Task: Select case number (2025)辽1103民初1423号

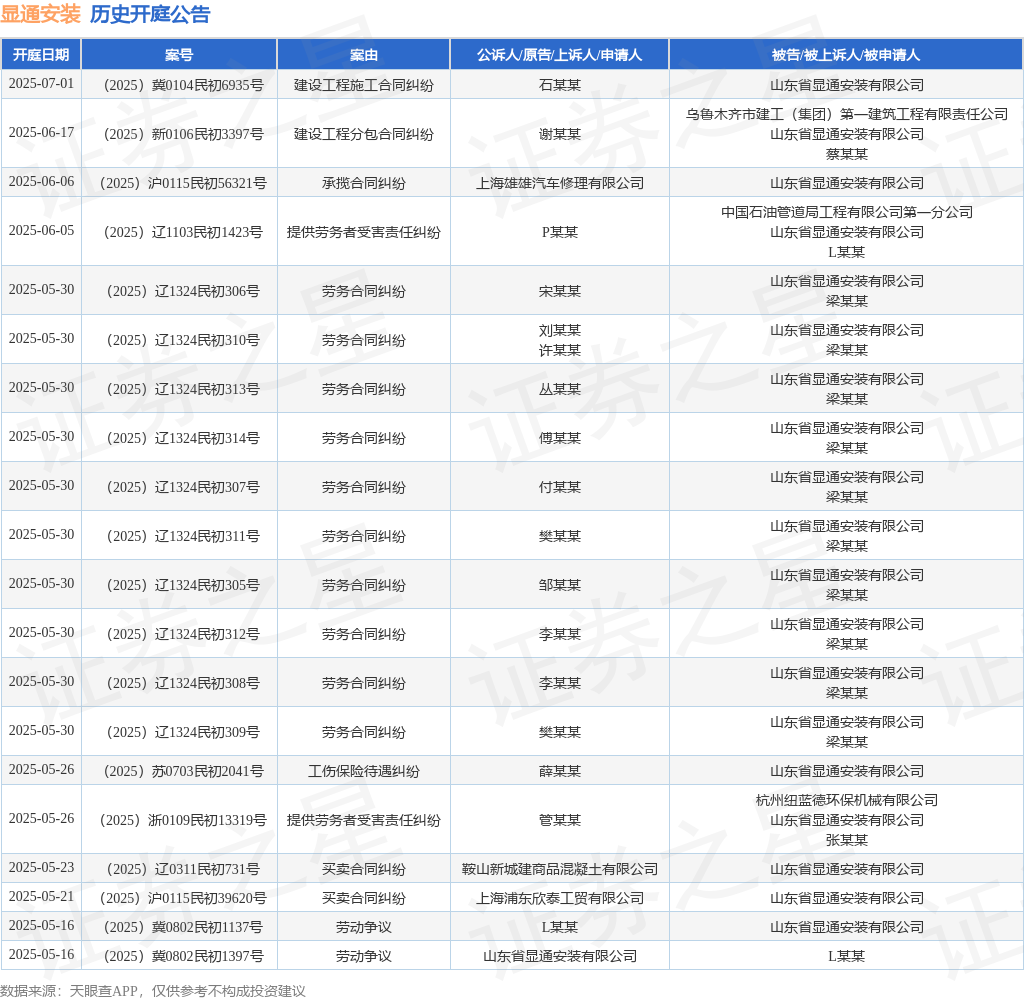Action: coord(183,232)
